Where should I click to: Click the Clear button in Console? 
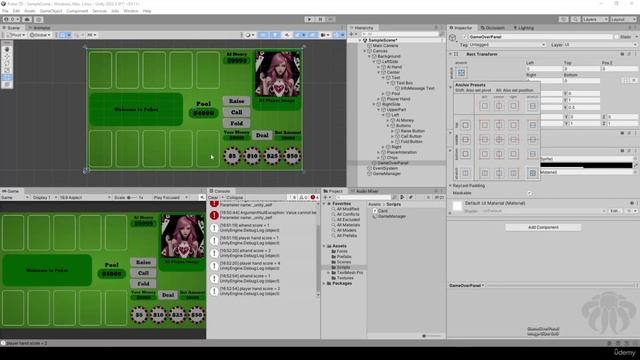[x=213, y=198]
